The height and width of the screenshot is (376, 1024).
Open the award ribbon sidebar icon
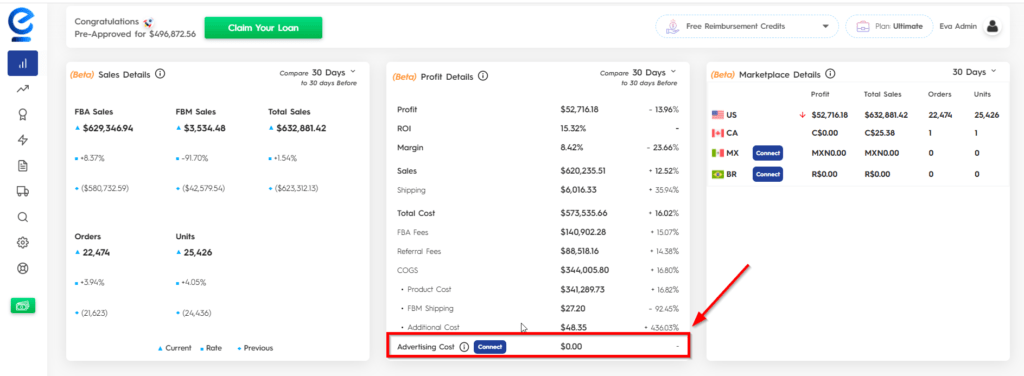(23, 114)
